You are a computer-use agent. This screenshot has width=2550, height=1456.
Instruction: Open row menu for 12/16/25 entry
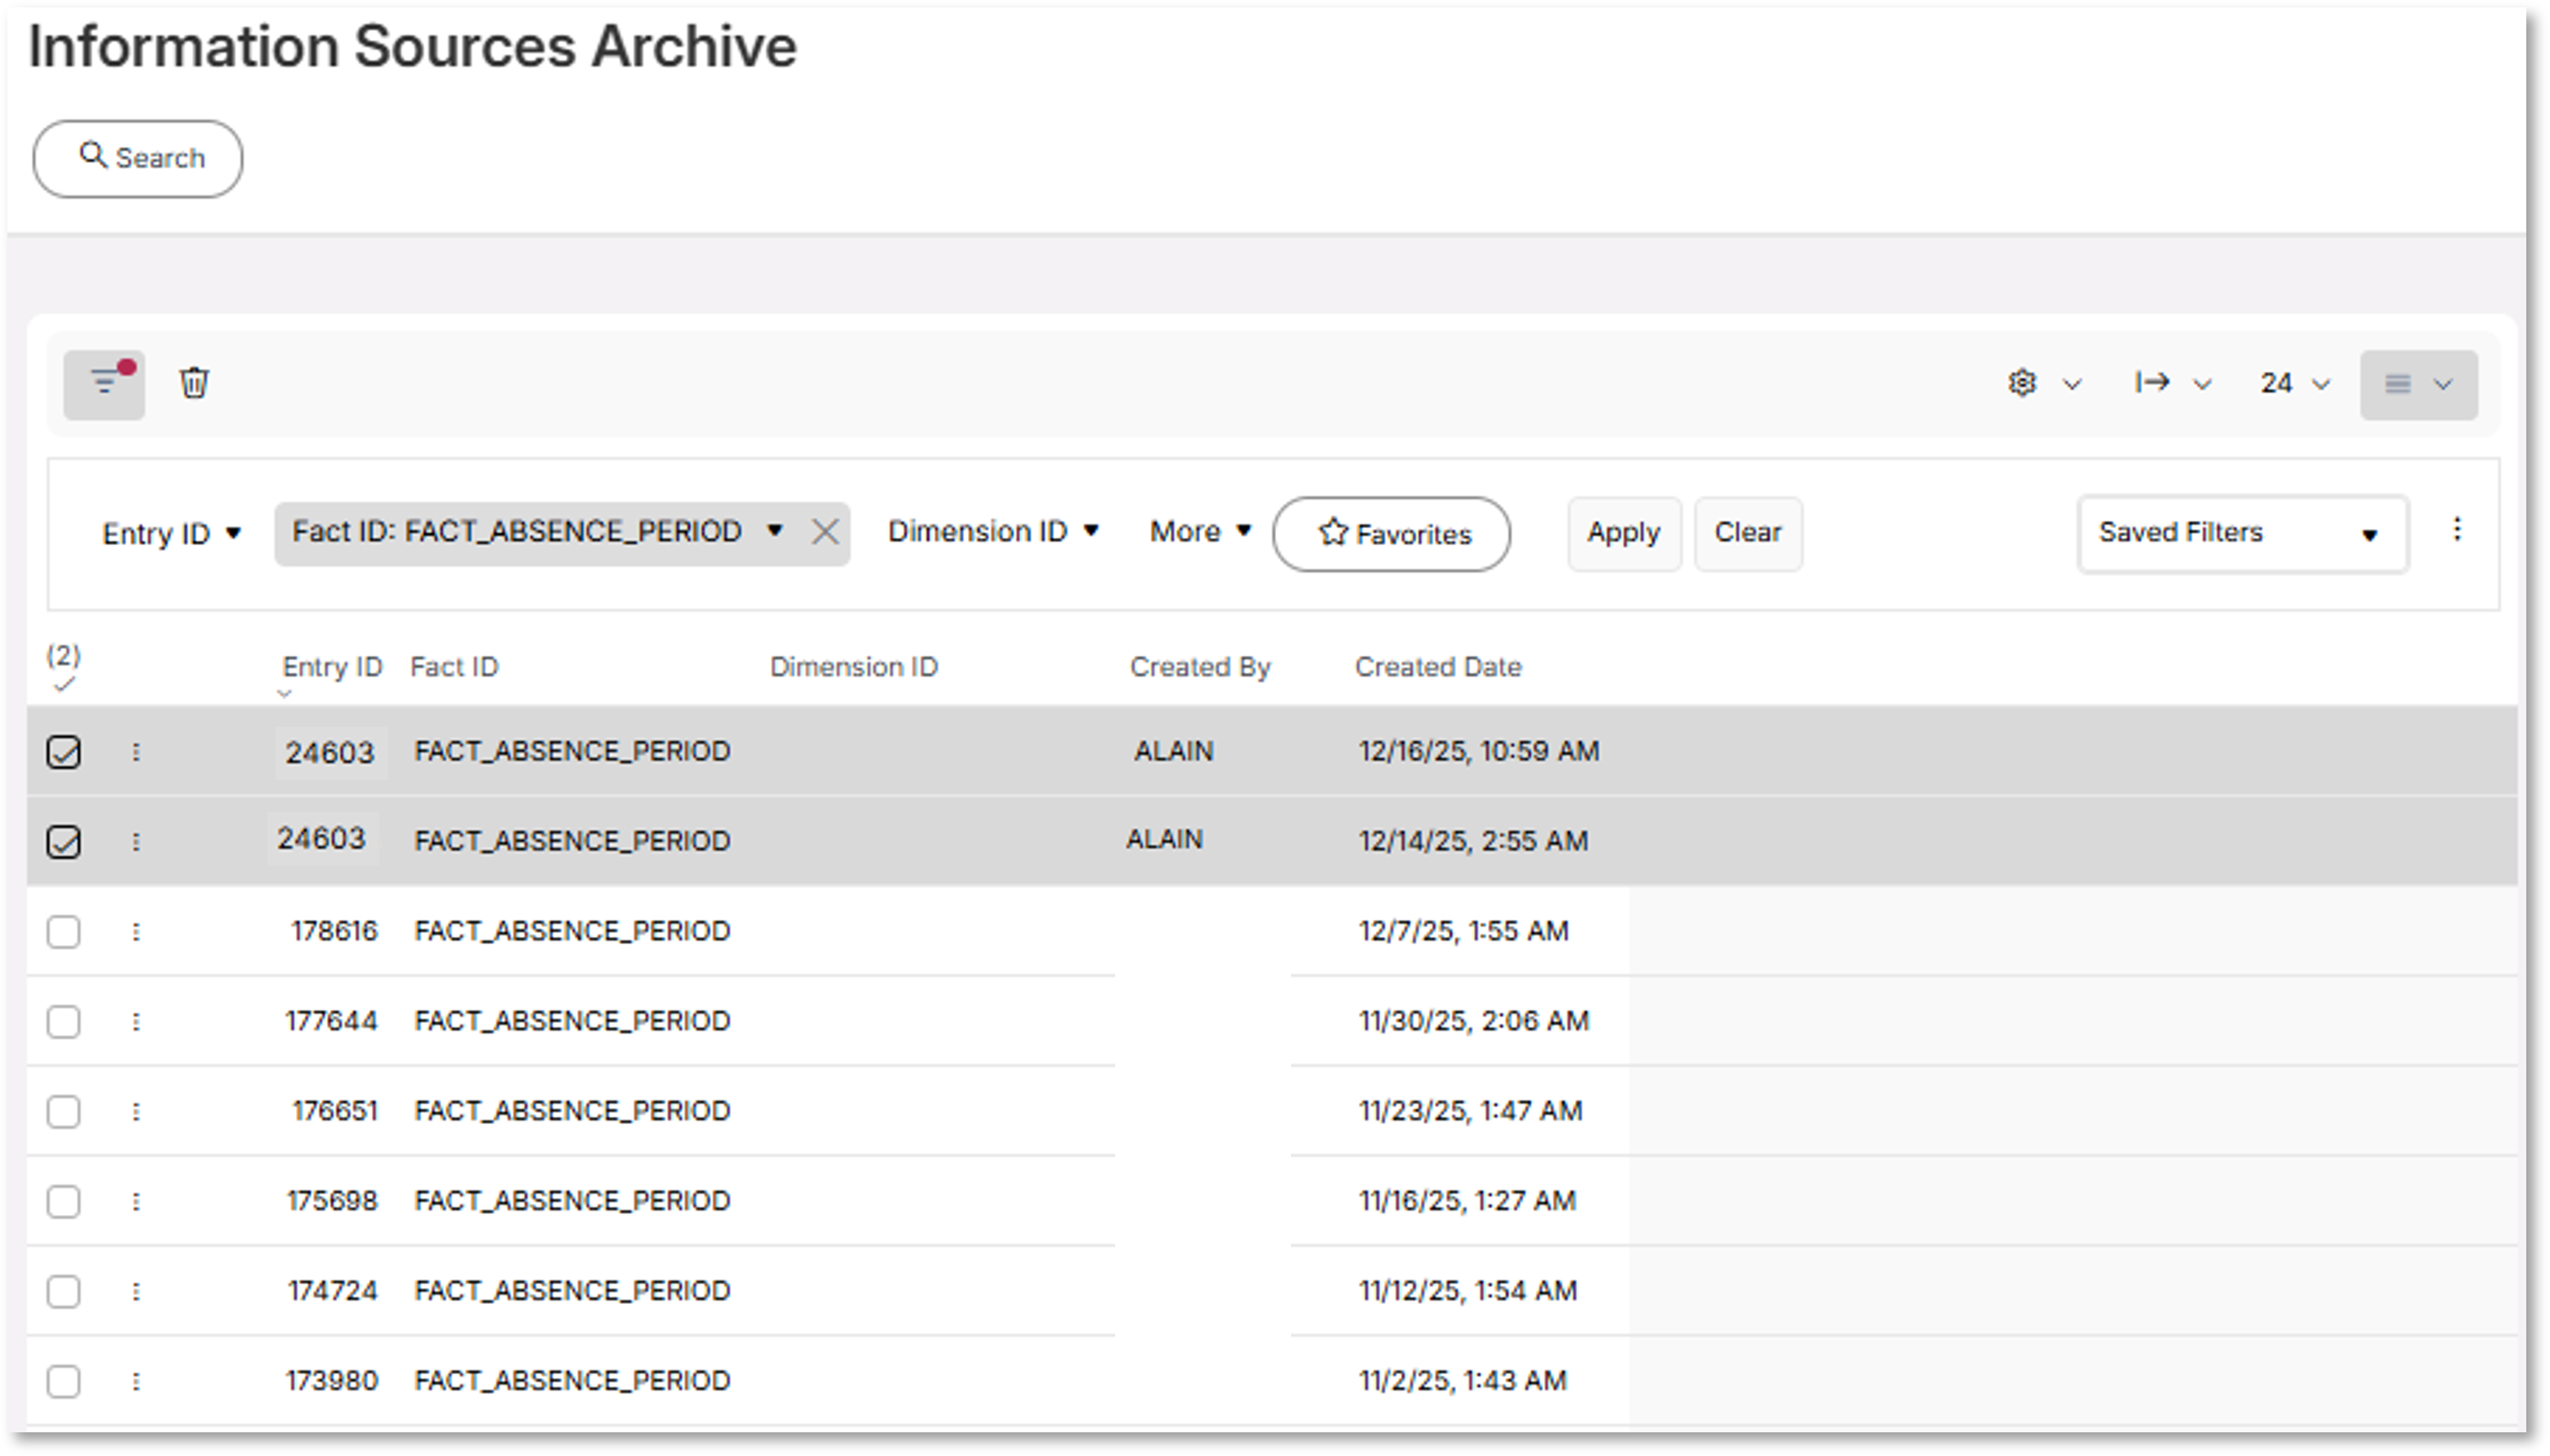tap(136, 752)
